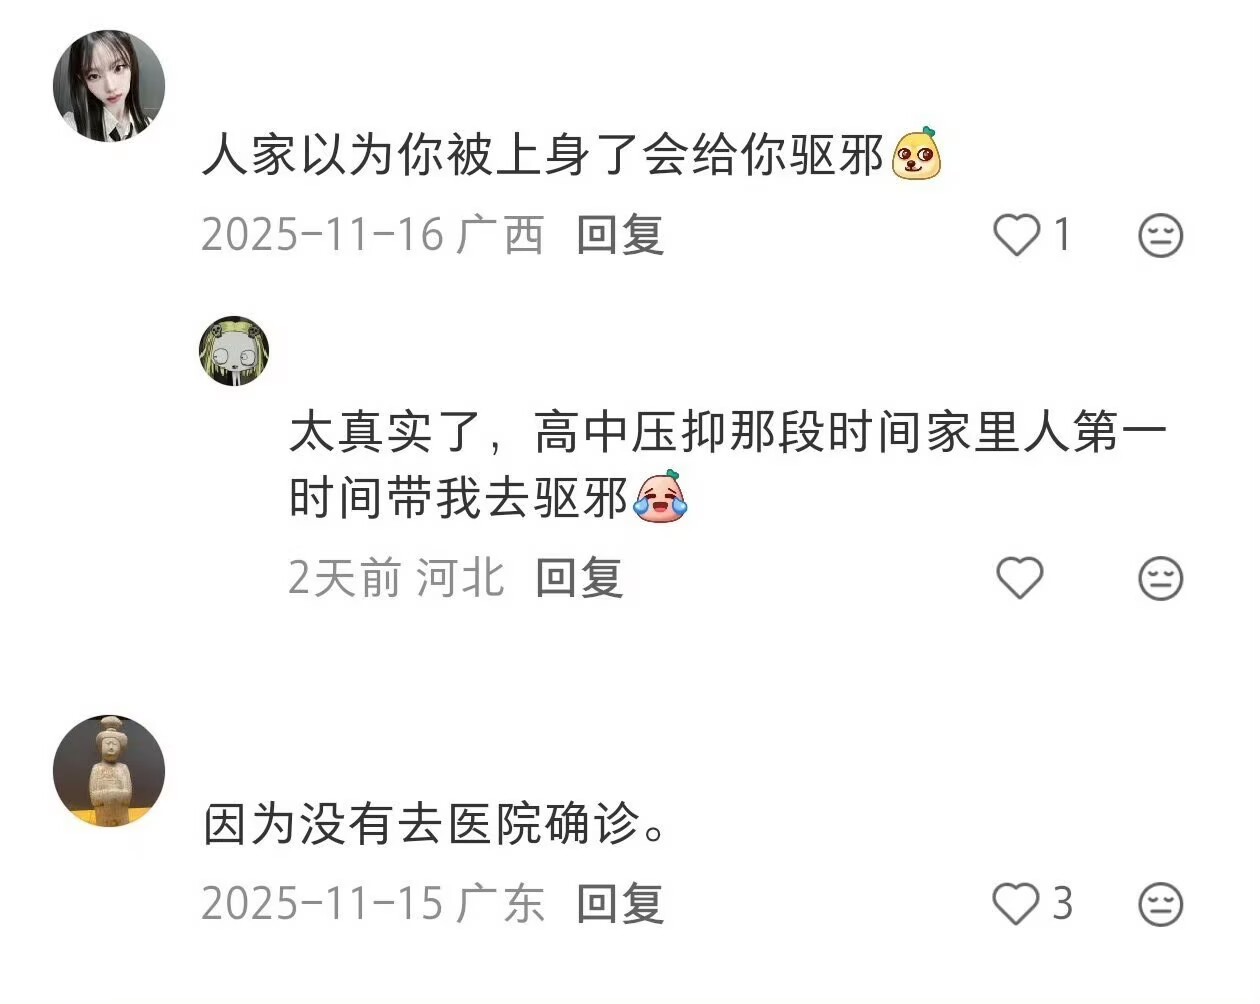Image resolution: width=1260 pixels, height=1004 pixels.
Task: Reply to the 2025-11-15 Guangdong comment
Action: tap(620, 904)
